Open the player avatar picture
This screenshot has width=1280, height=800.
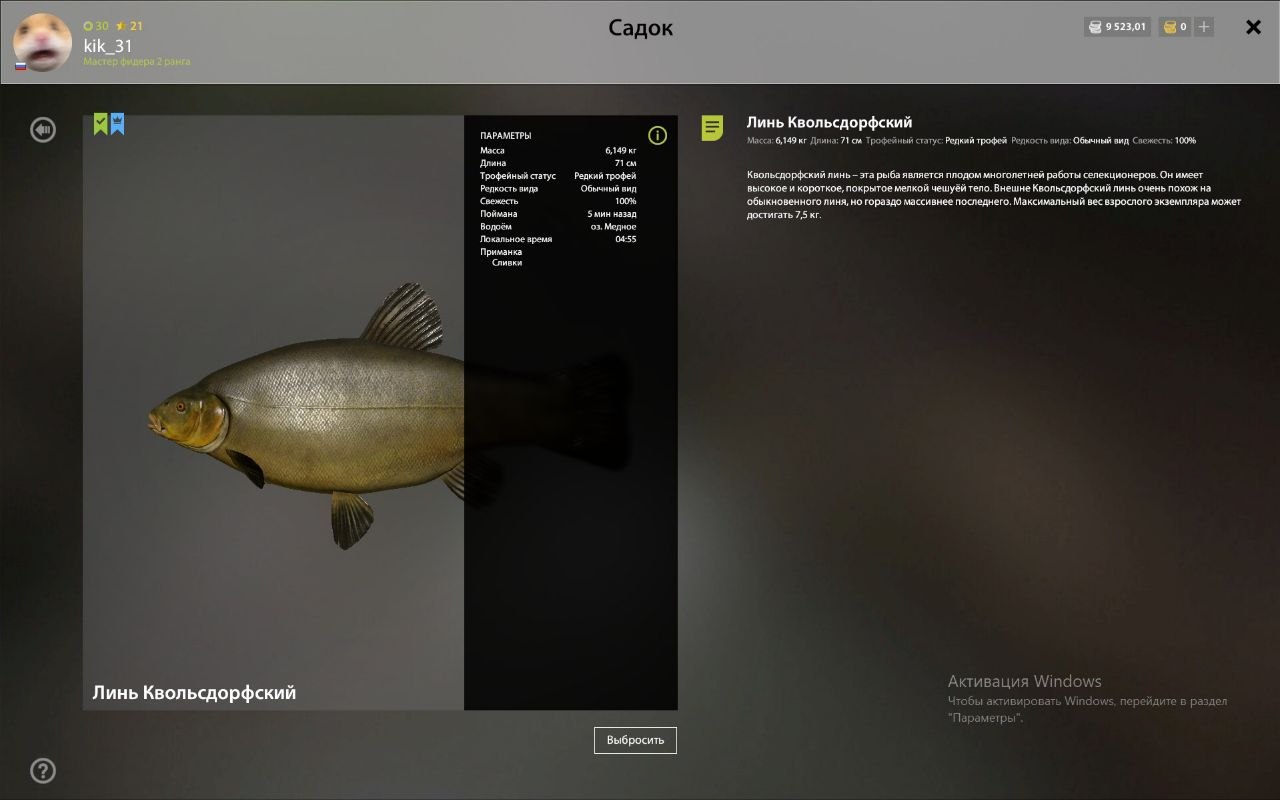[x=42, y=42]
